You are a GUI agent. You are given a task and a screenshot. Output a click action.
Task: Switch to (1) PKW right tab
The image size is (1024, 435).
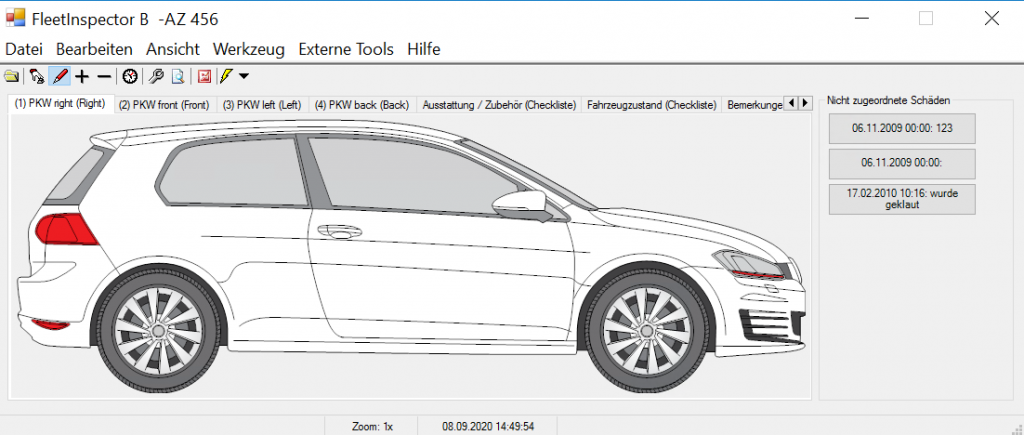[60, 104]
